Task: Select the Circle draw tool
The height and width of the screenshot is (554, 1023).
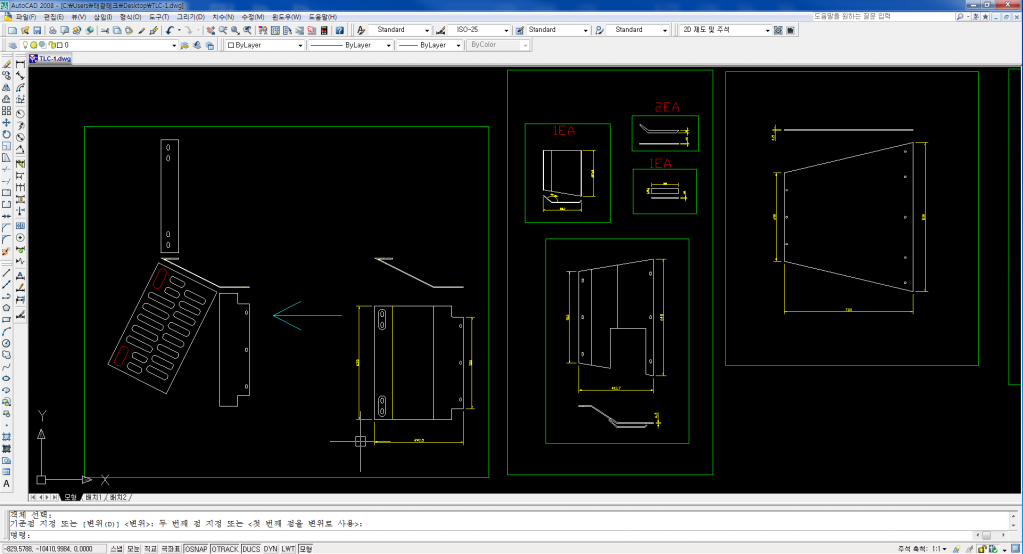Action: point(7,343)
